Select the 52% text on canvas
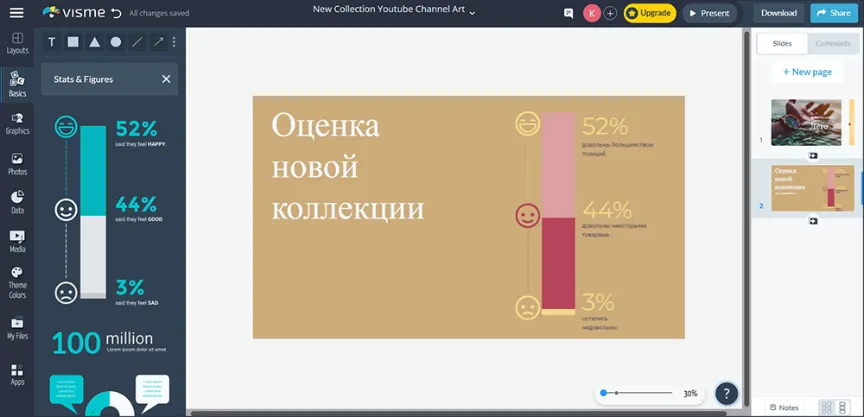864x417 pixels. coord(605,127)
